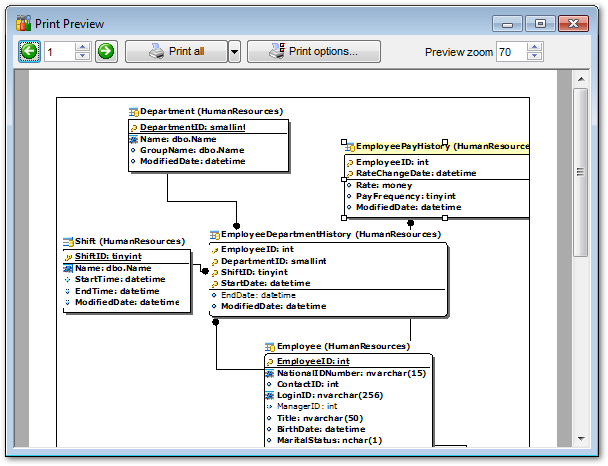Click the EmployeePayHistory table icon
The image size is (608, 466).
(x=350, y=146)
